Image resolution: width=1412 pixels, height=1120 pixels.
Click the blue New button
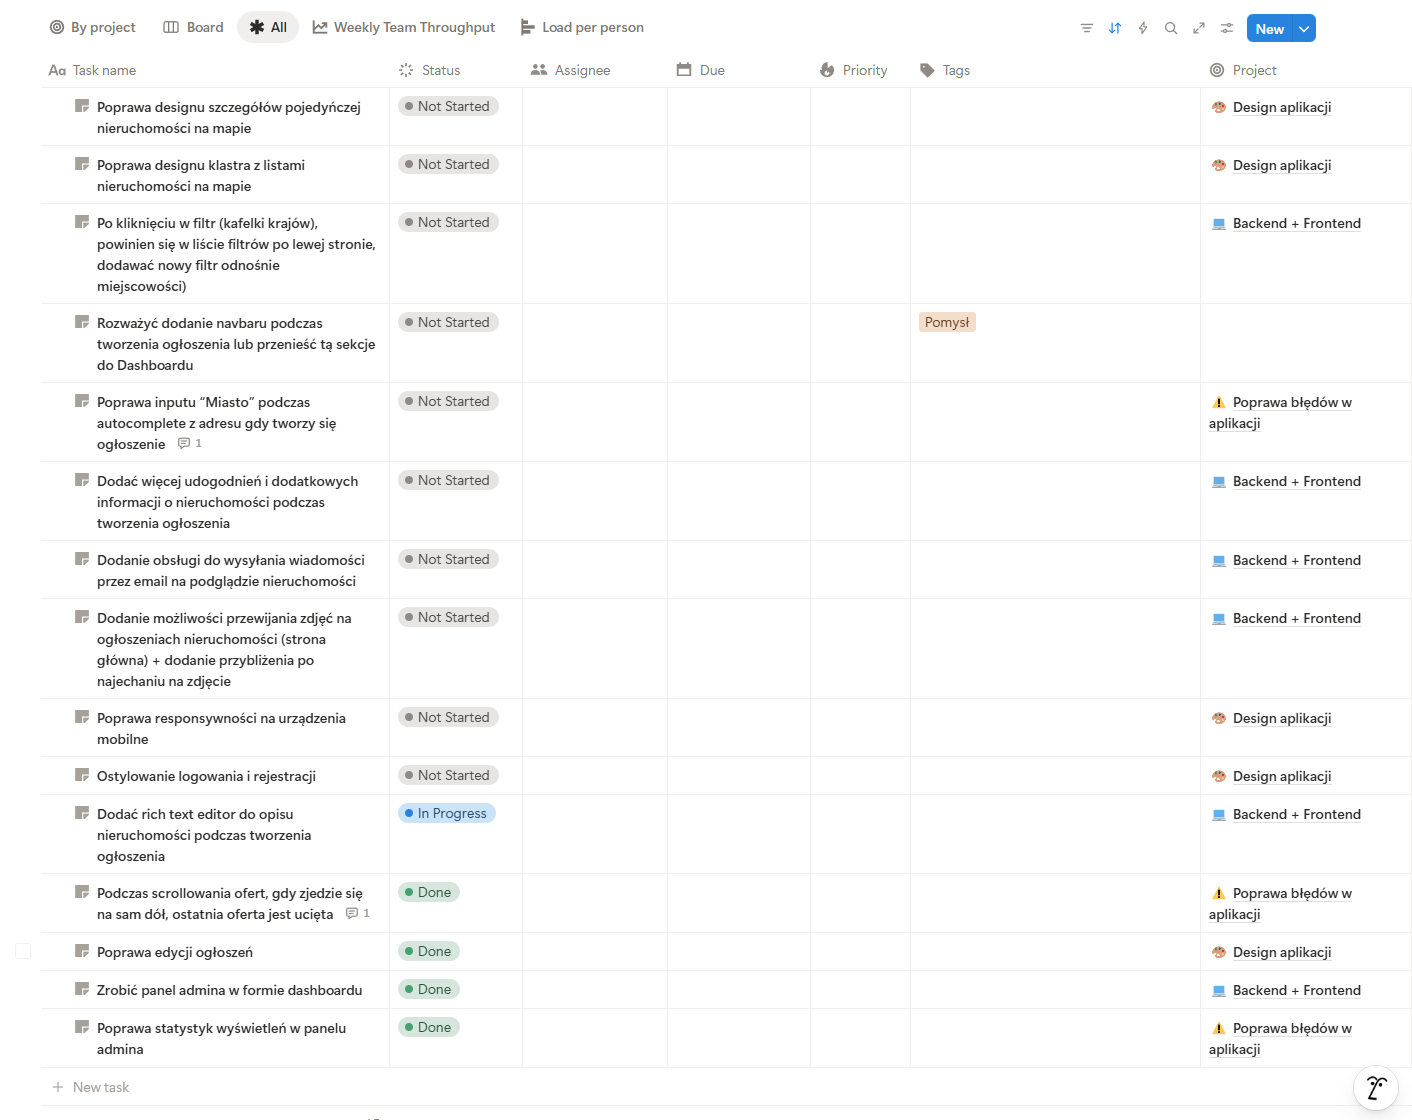[1269, 29]
